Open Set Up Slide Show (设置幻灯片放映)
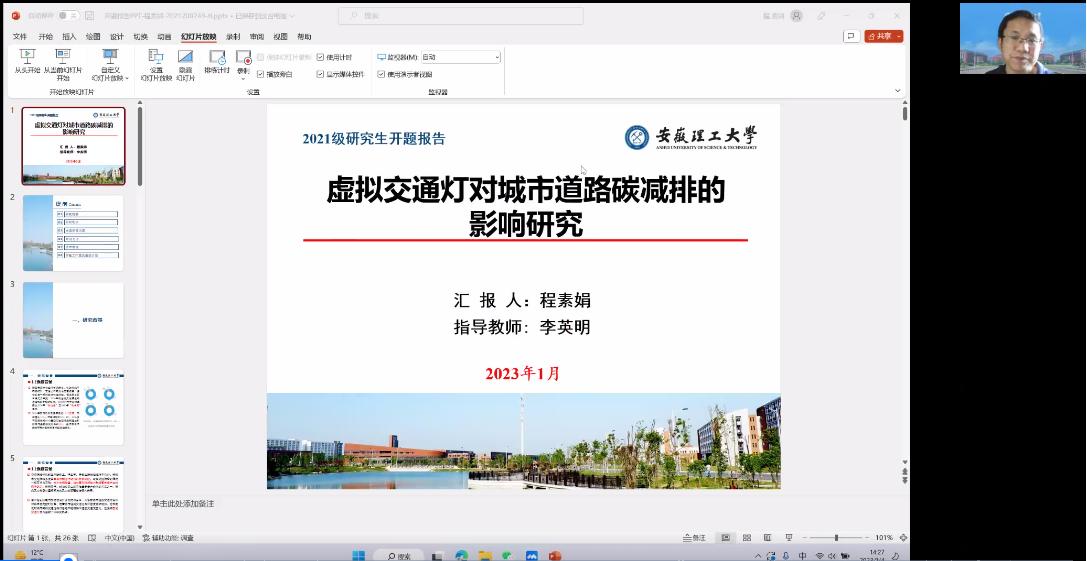This screenshot has width=1087, height=561. click(x=156, y=58)
